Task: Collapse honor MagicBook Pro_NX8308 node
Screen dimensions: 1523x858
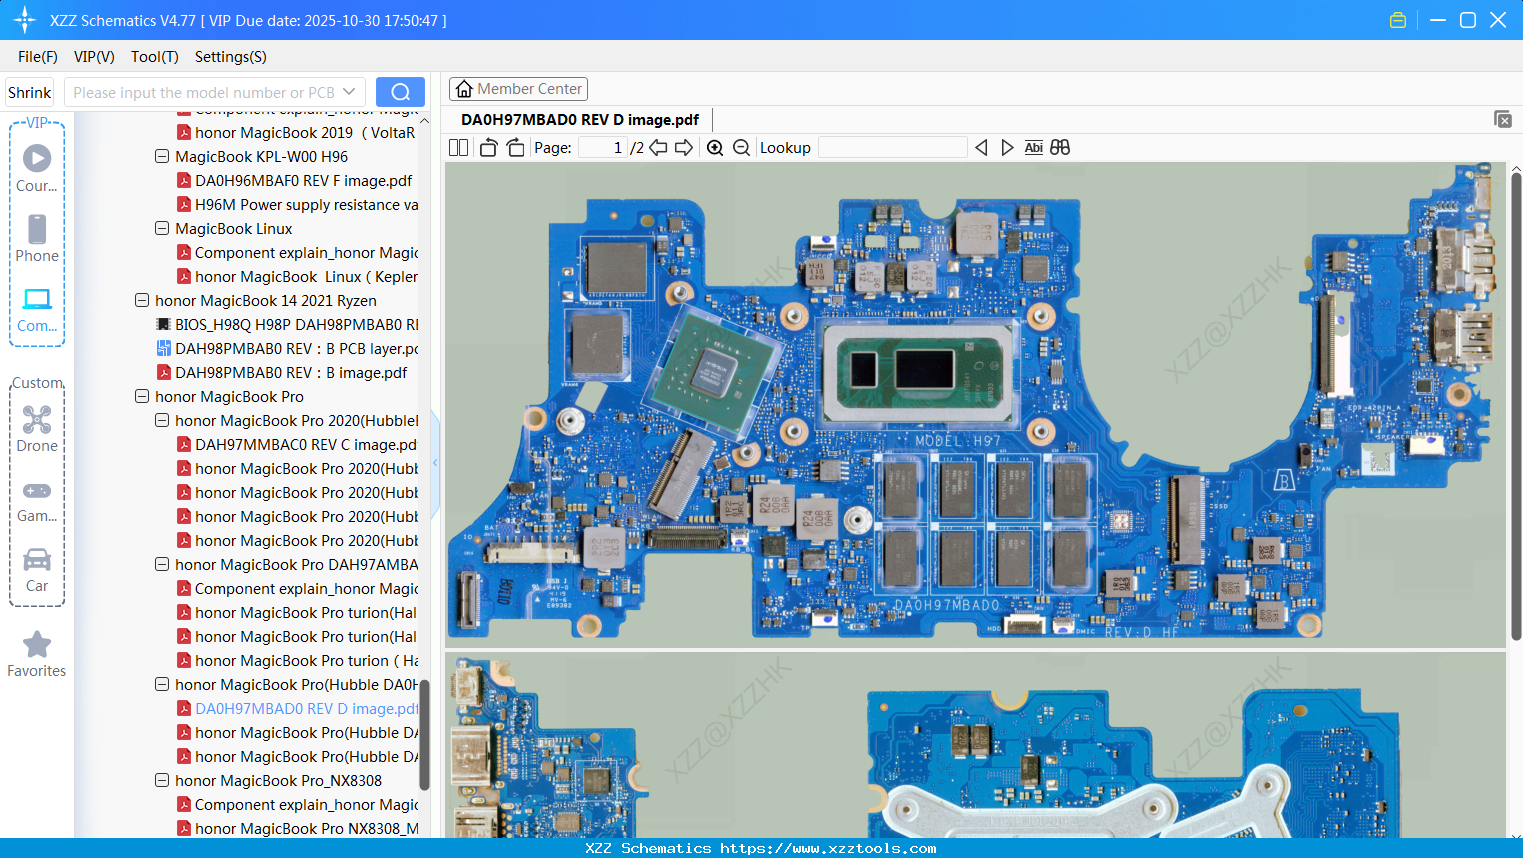Action: tap(162, 780)
